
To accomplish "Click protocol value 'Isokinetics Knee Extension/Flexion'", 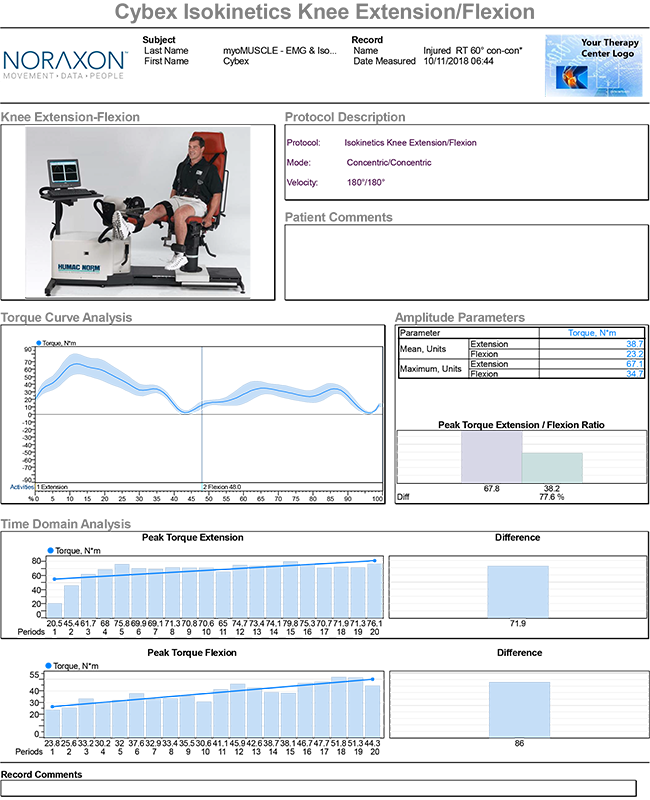I will 410,143.
